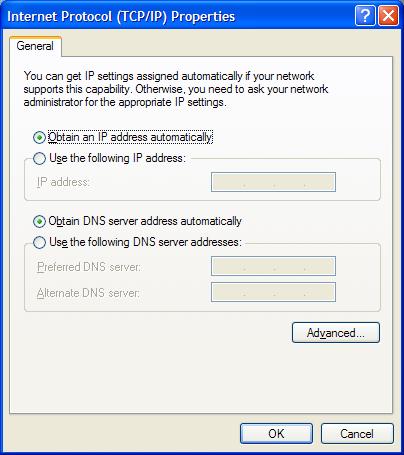
Task: Click the IP address input box
Action: 273,182
